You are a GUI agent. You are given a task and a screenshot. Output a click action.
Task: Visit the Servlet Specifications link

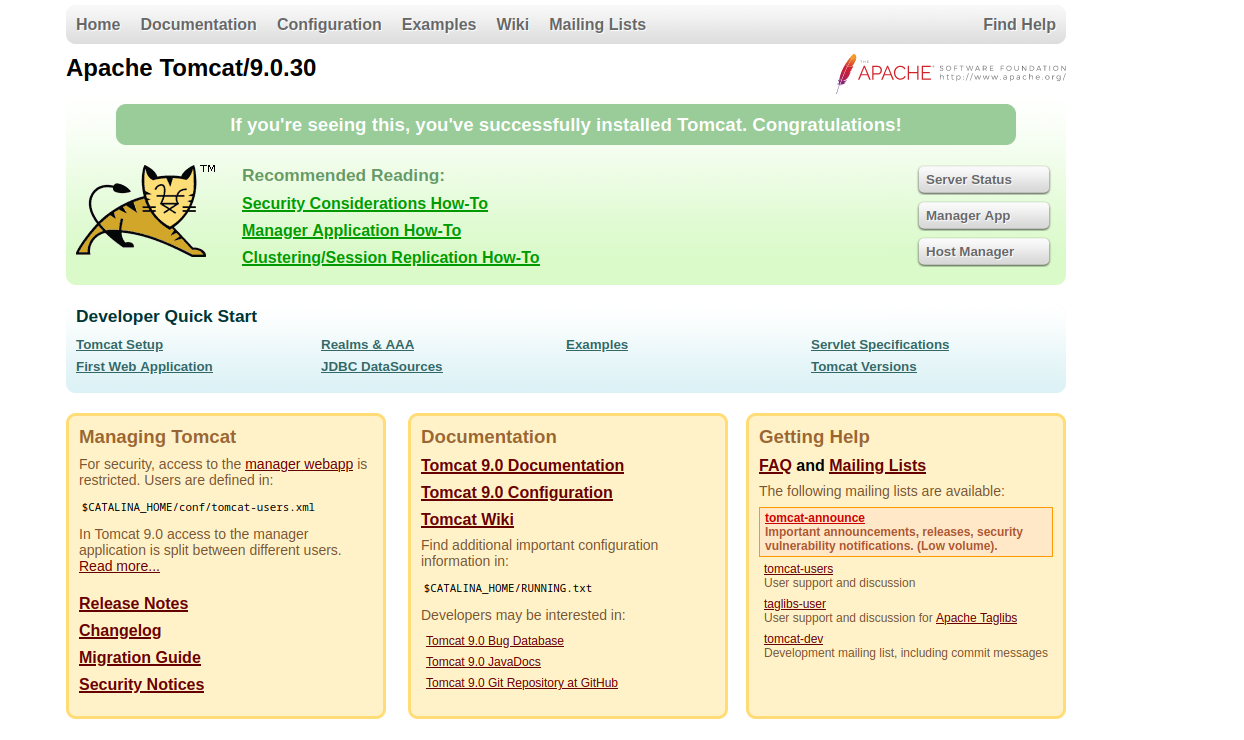(879, 345)
